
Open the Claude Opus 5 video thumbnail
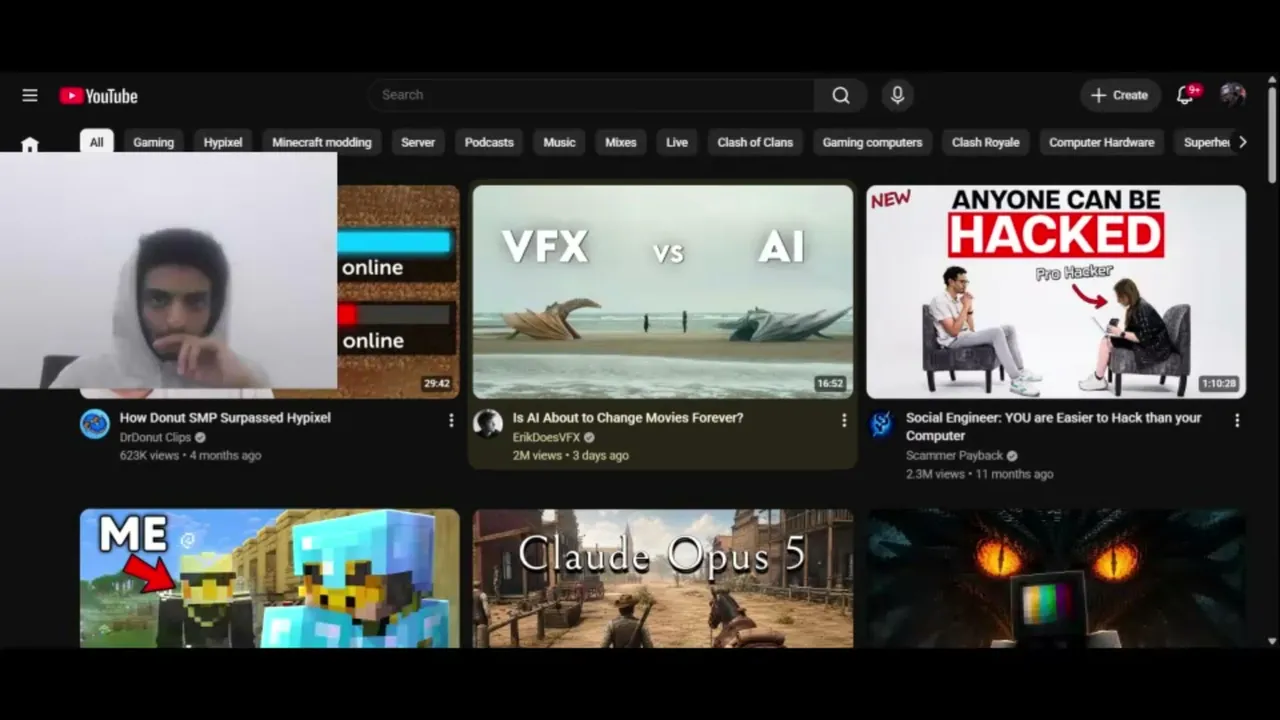click(x=663, y=578)
